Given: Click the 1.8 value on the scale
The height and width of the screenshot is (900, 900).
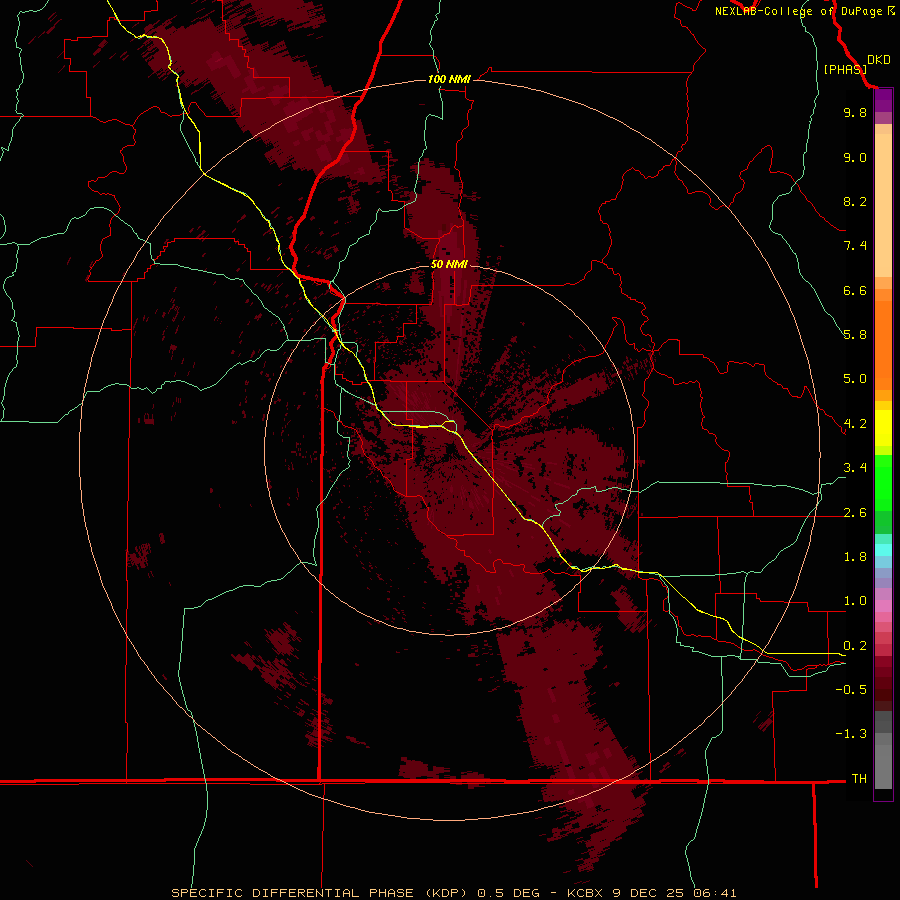Looking at the screenshot, I should [x=855, y=557].
